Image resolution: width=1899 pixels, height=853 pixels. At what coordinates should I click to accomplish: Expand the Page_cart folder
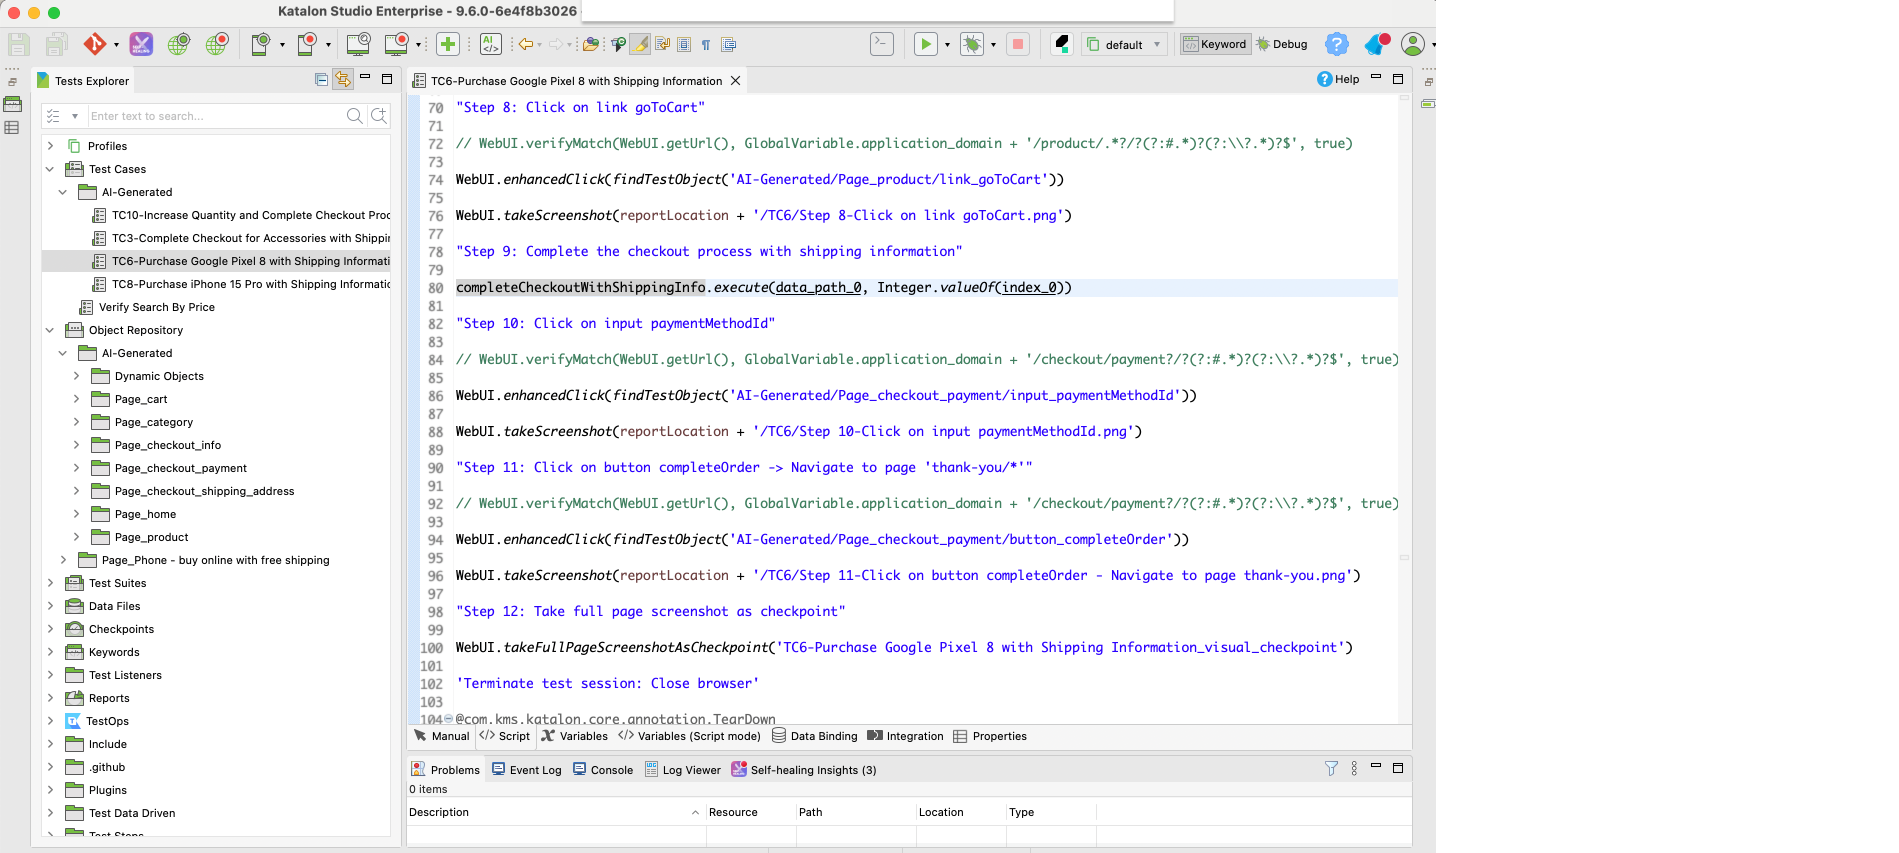pos(76,399)
